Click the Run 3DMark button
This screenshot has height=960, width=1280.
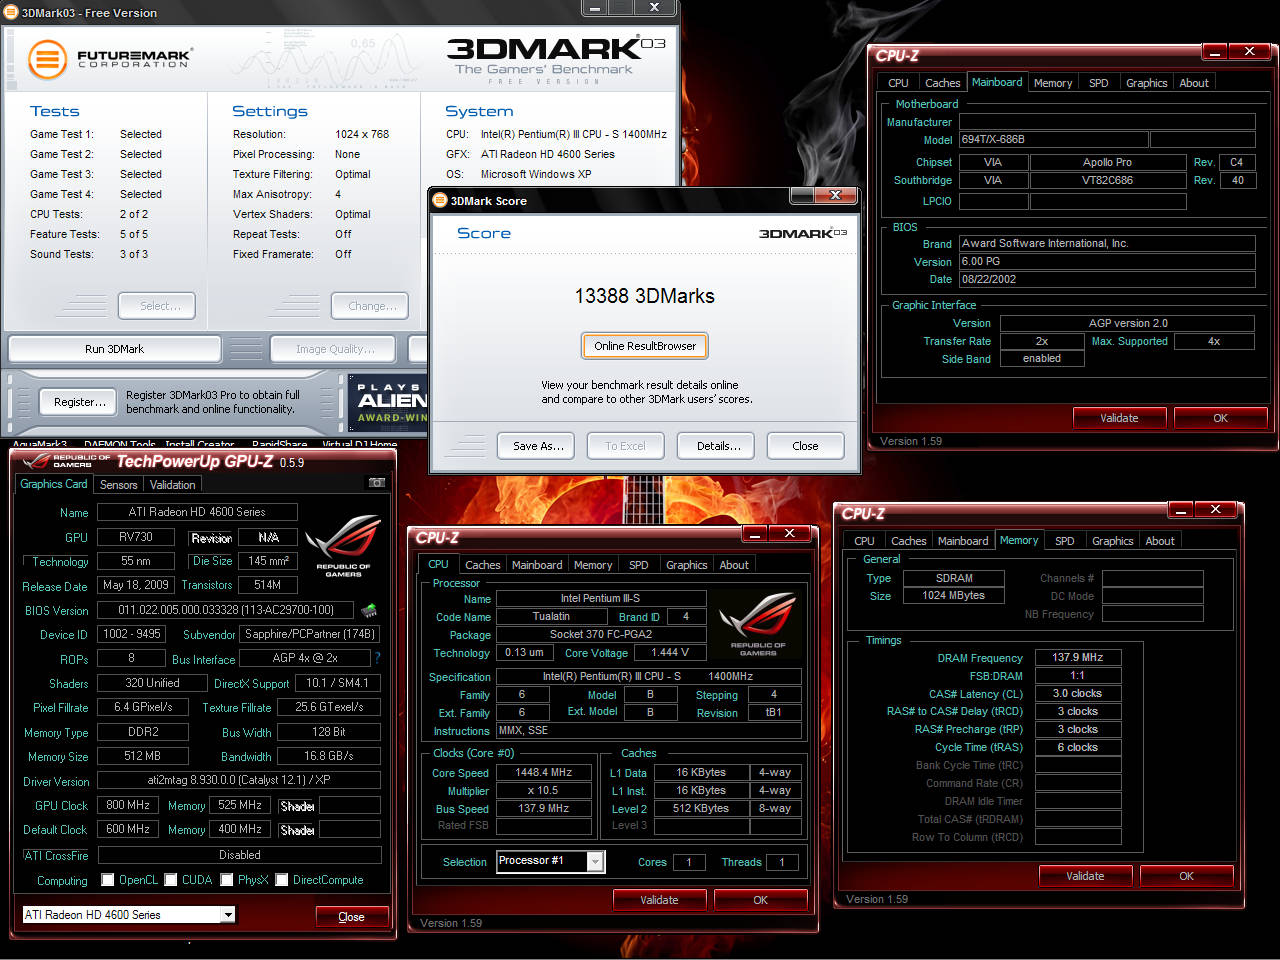[x=114, y=349]
